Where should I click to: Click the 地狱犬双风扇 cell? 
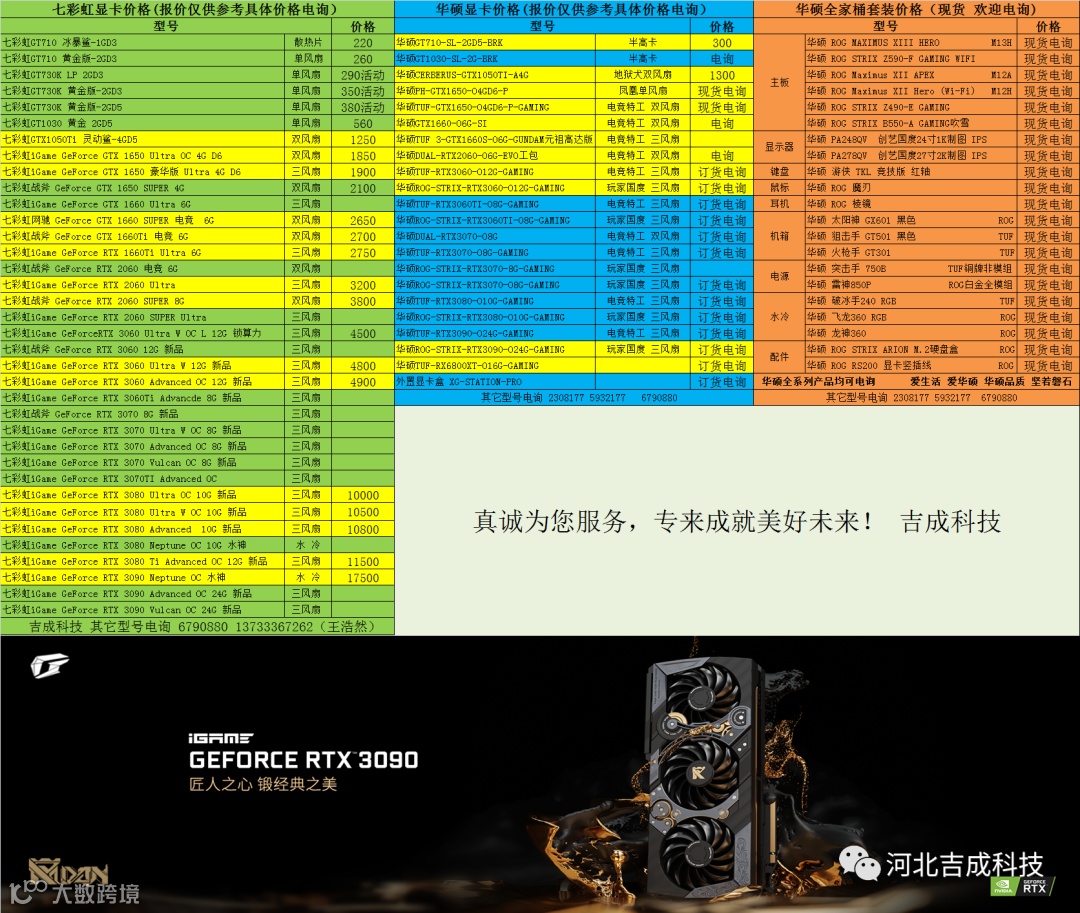point(643,74)
